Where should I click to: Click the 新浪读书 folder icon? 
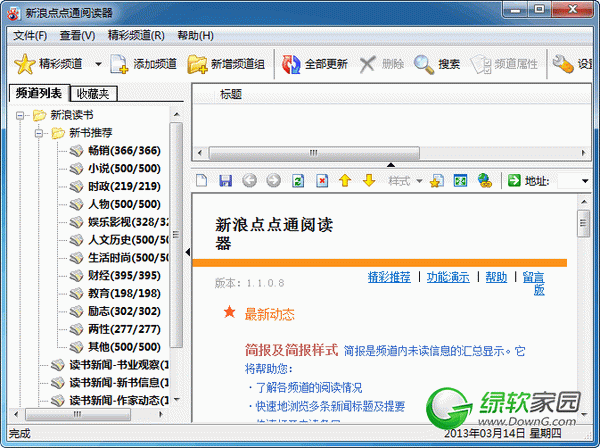click(x=39, y=115)
